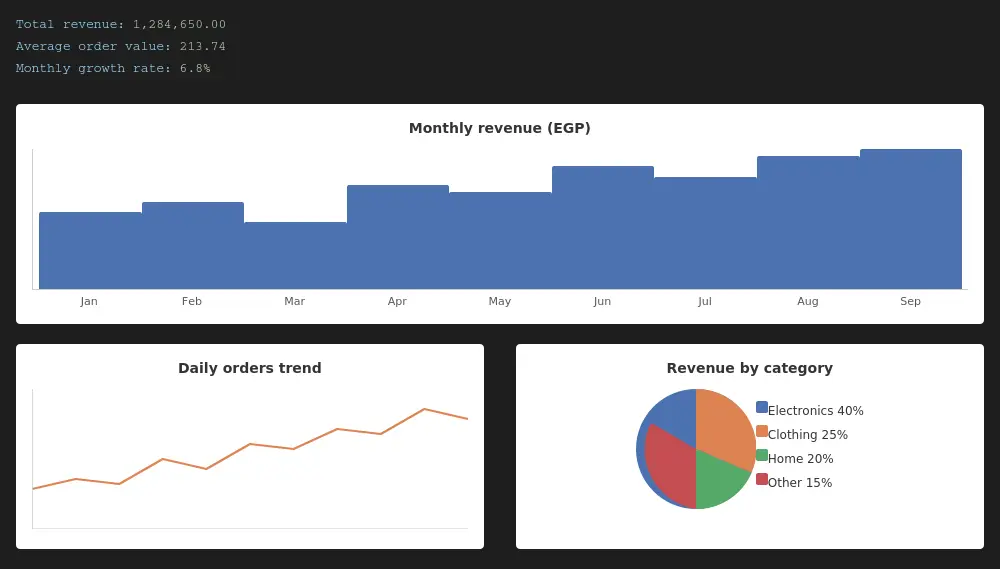1000x569 pixels.
Task: Click the Average order value line
Action: (121, 46)
